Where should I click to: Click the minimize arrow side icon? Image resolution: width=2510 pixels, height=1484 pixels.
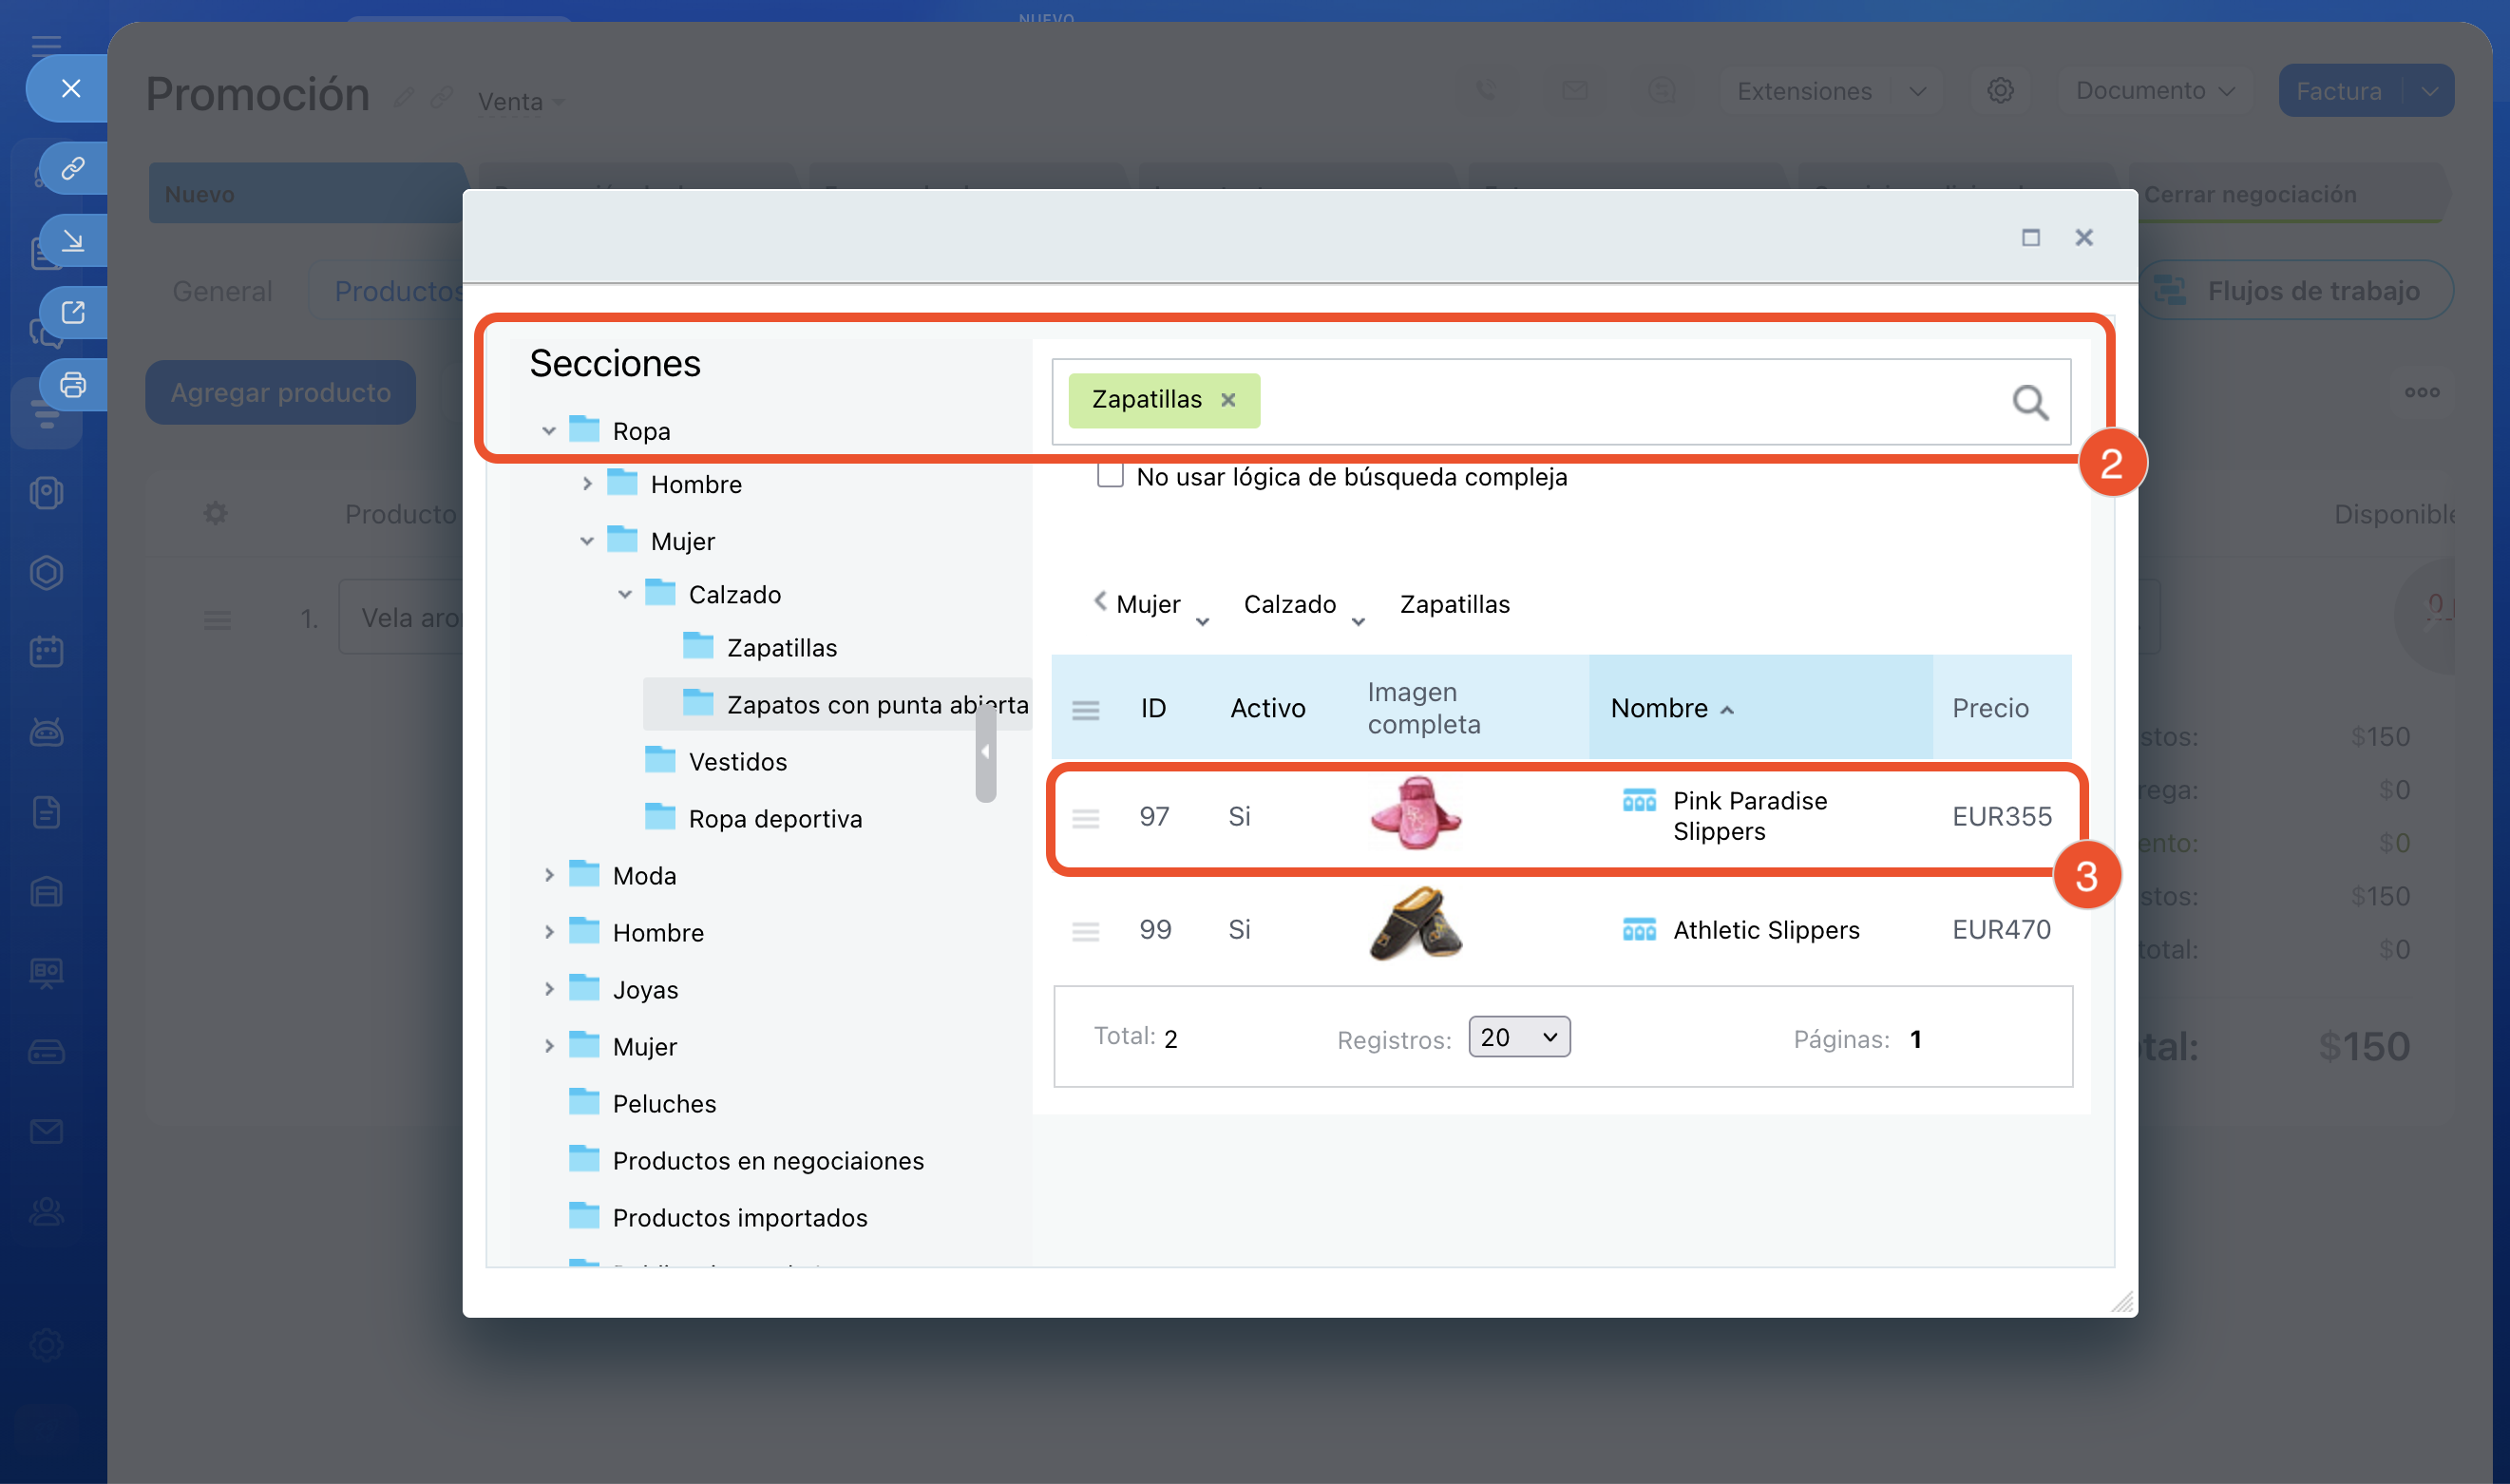(x=73, y=240)
